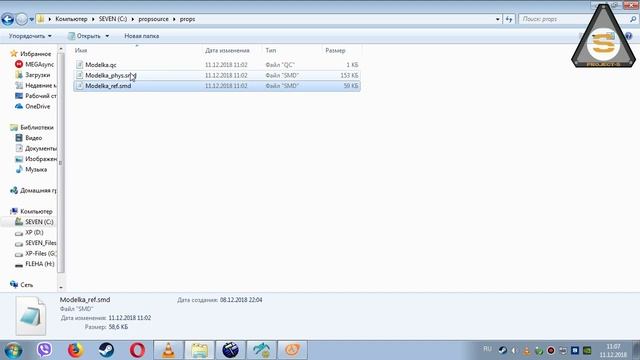The image size is (640, 360).
Task: Click the folder icon in the address bar
Action: click(x=41, y=19)
